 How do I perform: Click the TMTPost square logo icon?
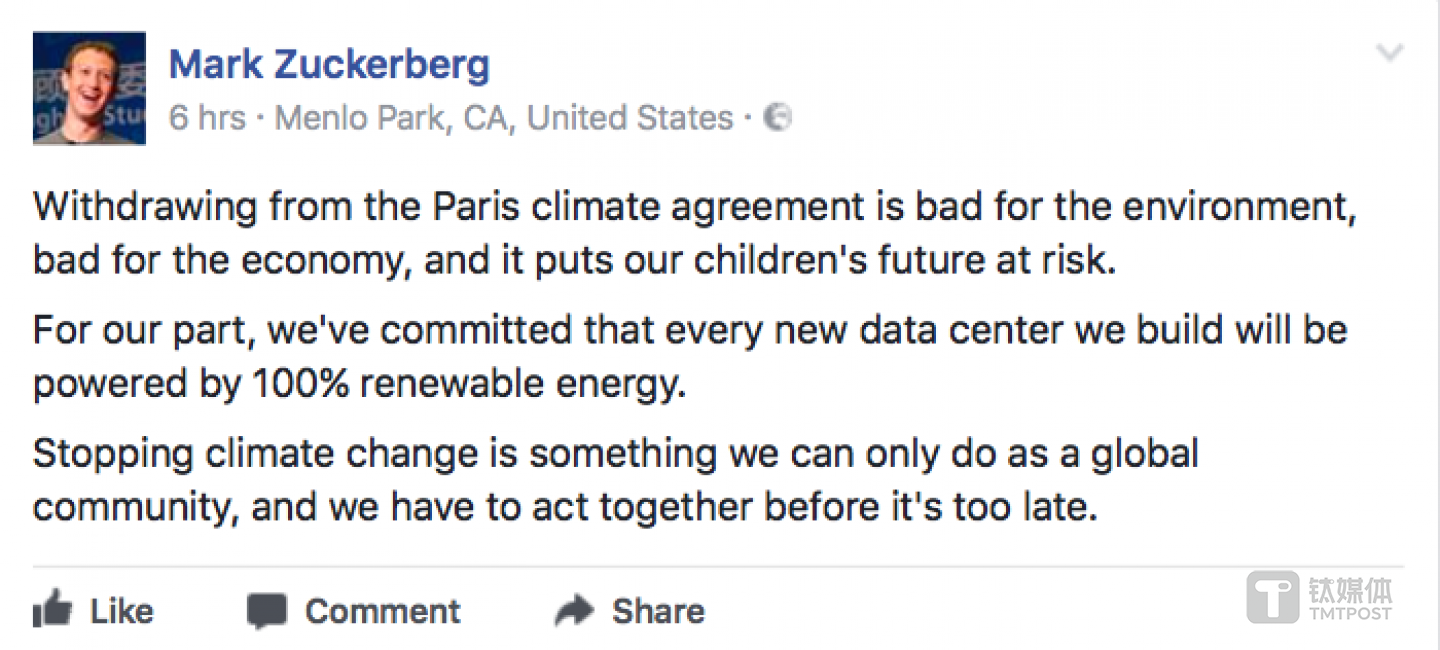point(1273,597)
